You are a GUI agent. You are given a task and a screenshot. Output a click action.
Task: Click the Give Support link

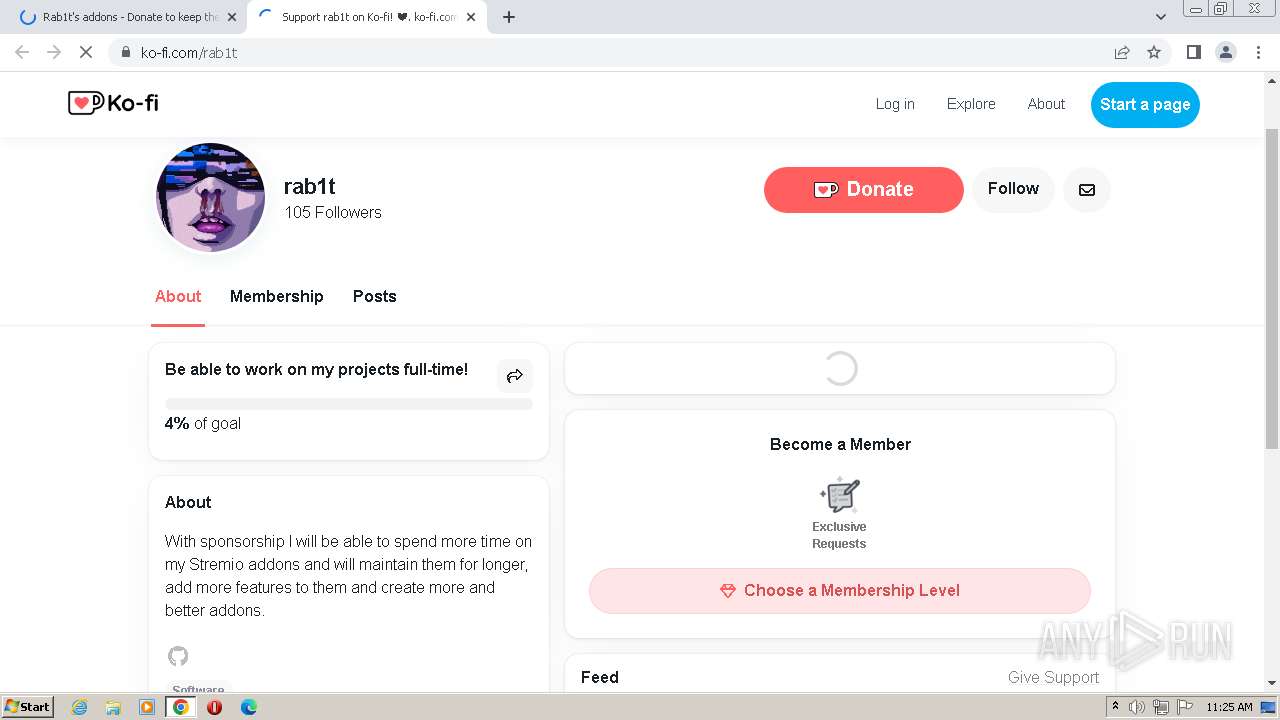pos(1053,677)
